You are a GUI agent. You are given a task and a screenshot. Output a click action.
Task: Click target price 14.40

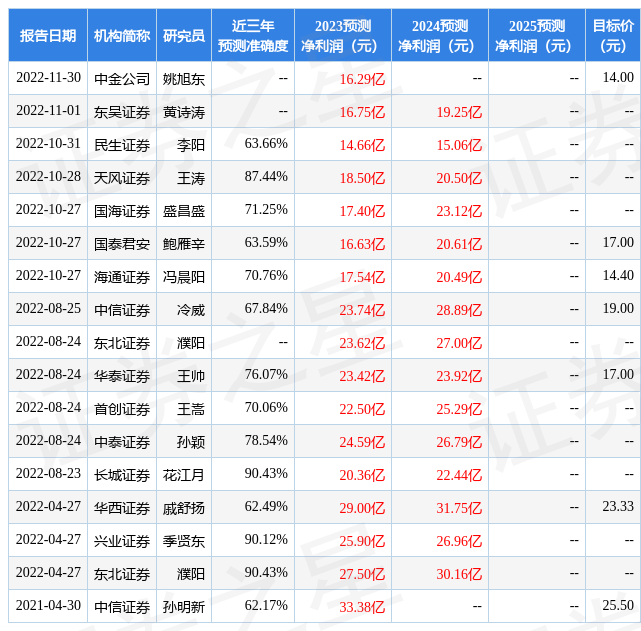[x=618, y=276]
